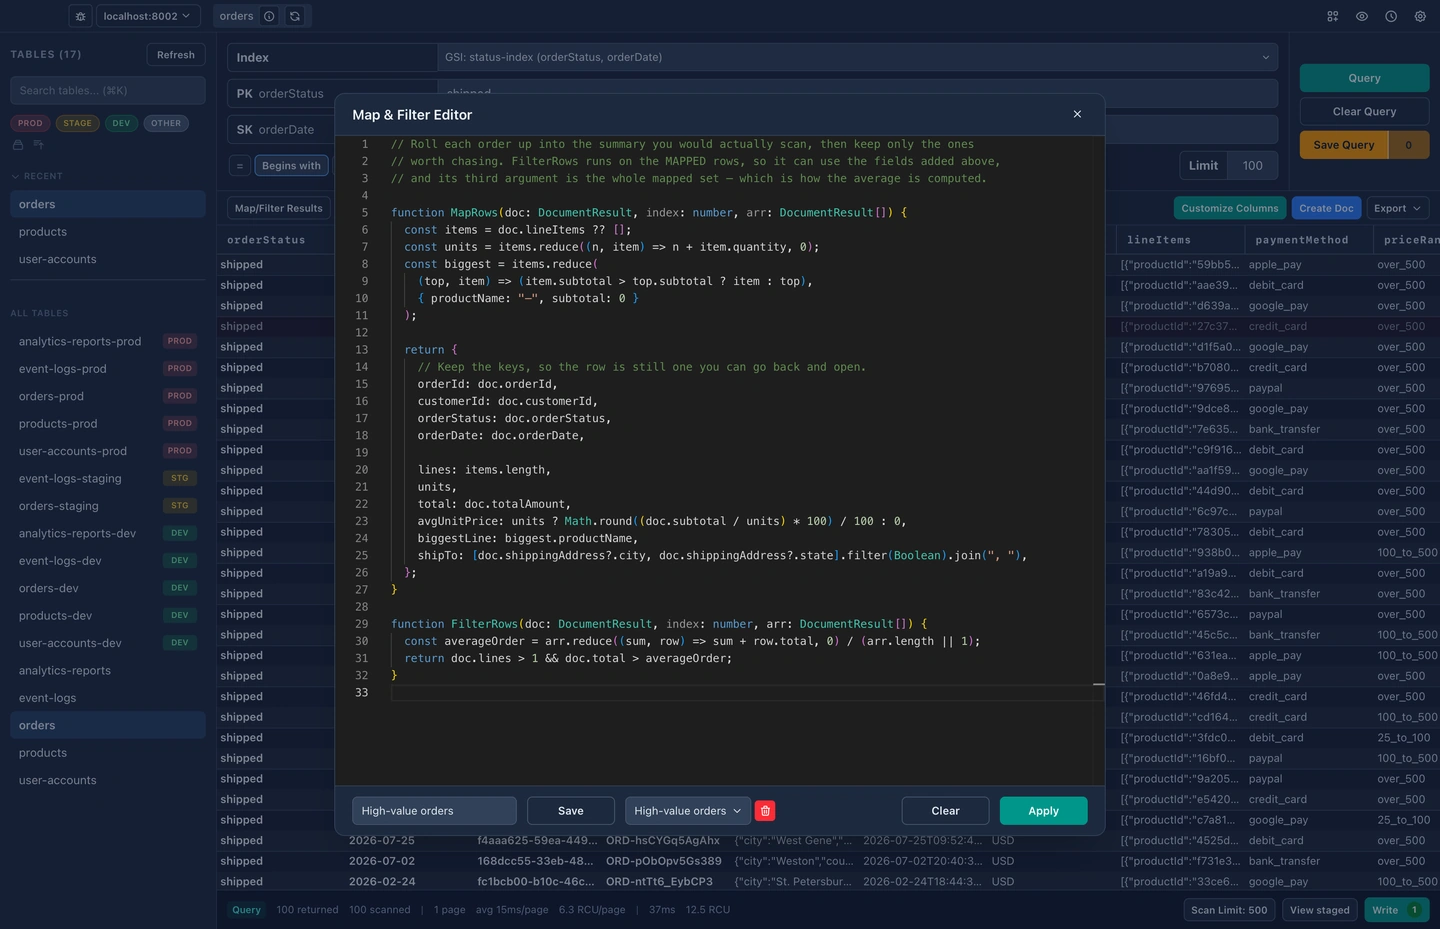
Task: Delete saved snippet with red trash icon
Action: coord(765,811)
